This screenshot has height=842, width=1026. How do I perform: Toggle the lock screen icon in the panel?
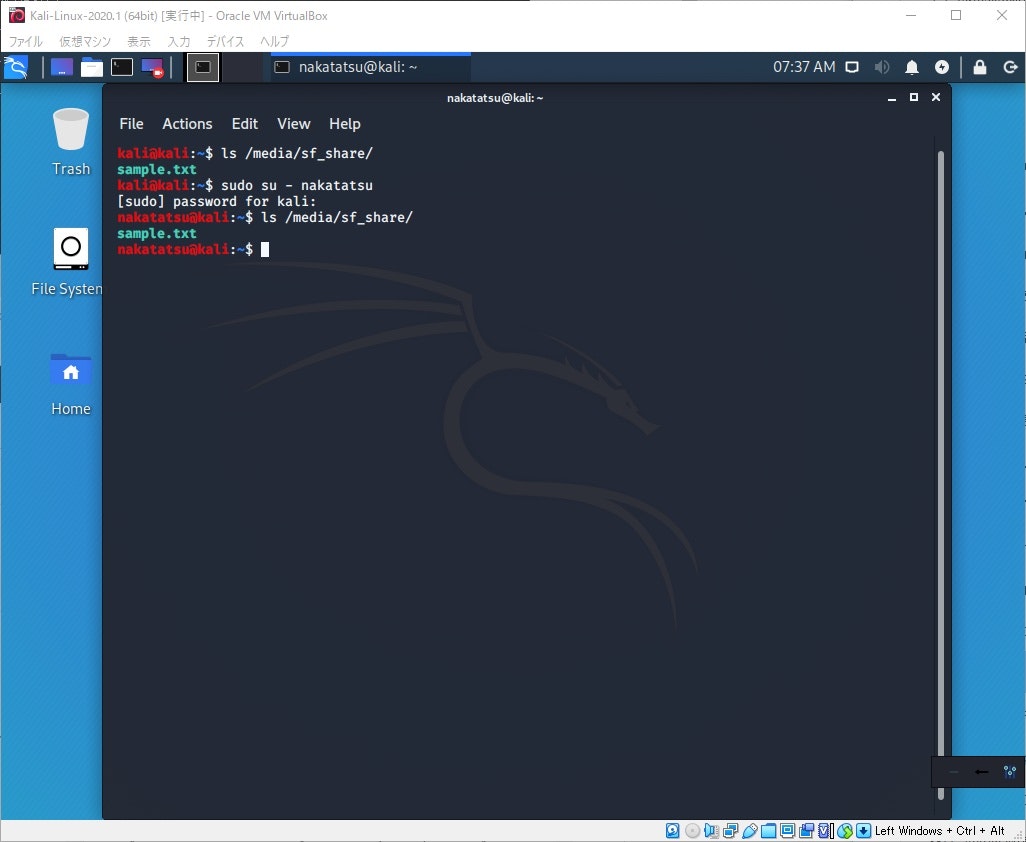tap(979, 67)
